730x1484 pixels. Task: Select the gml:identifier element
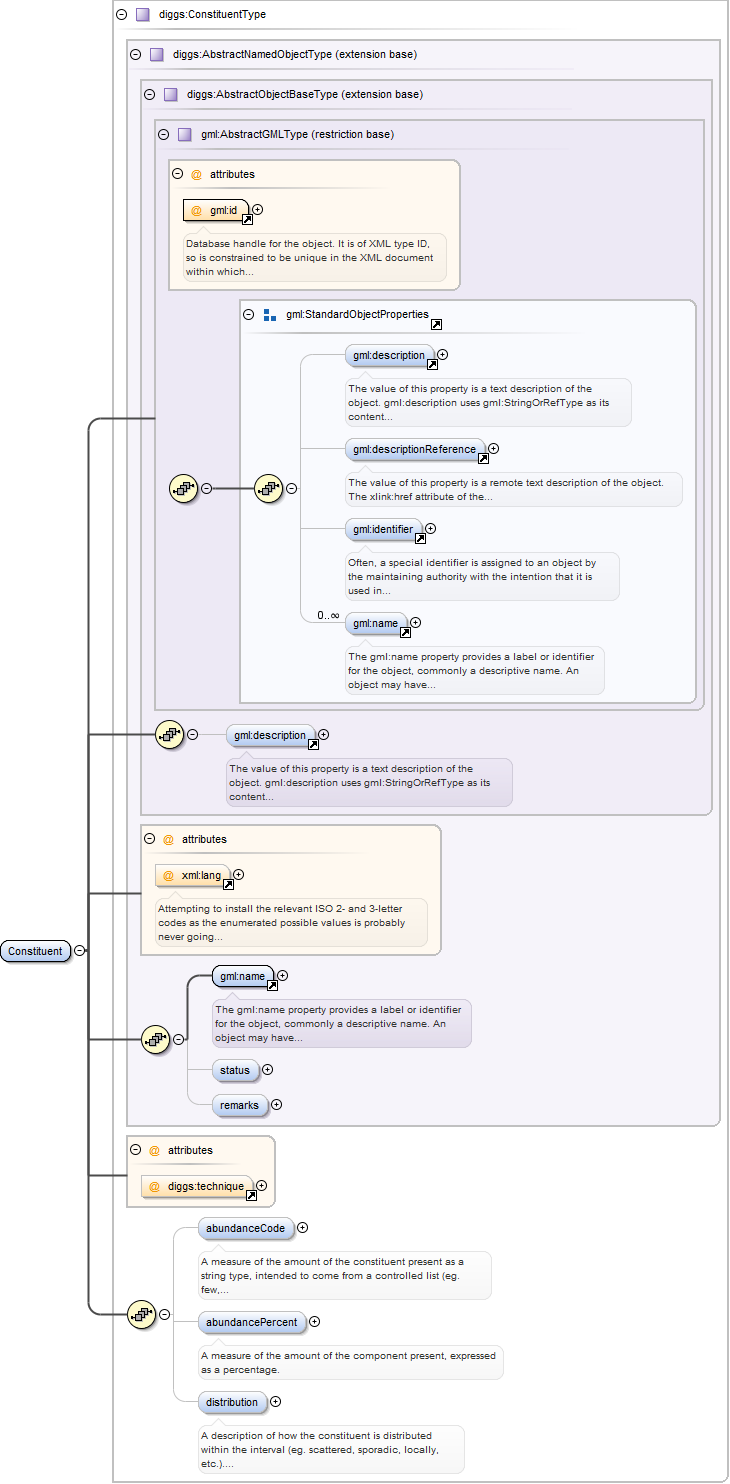click(380, 529)
